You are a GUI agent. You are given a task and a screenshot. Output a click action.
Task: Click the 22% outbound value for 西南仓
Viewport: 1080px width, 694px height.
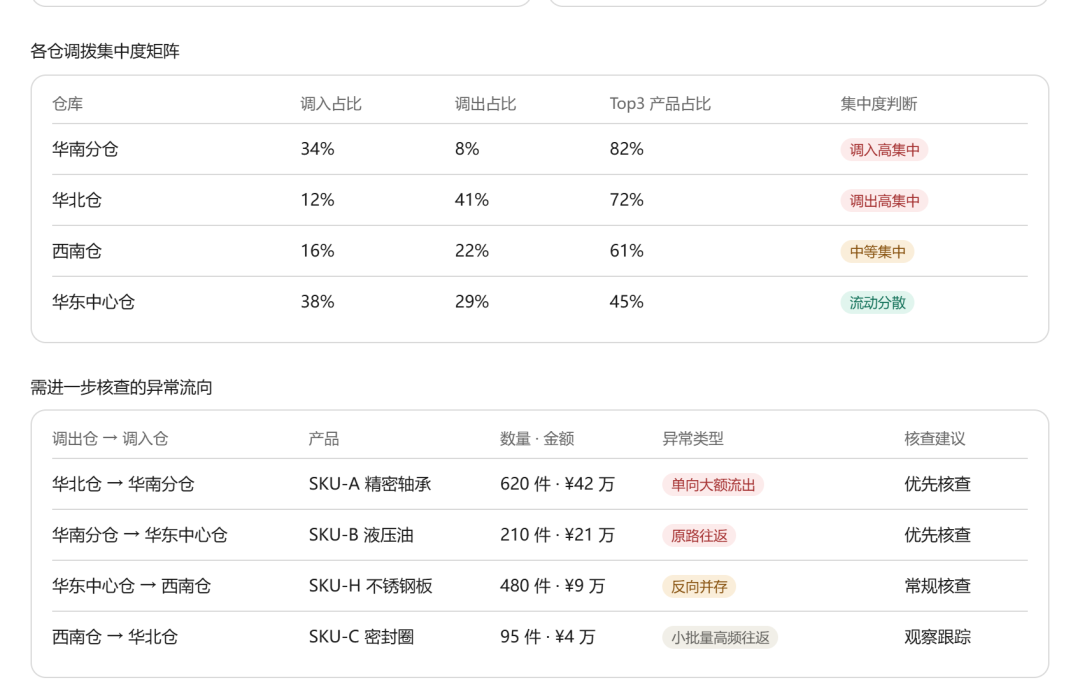point(472,251)
